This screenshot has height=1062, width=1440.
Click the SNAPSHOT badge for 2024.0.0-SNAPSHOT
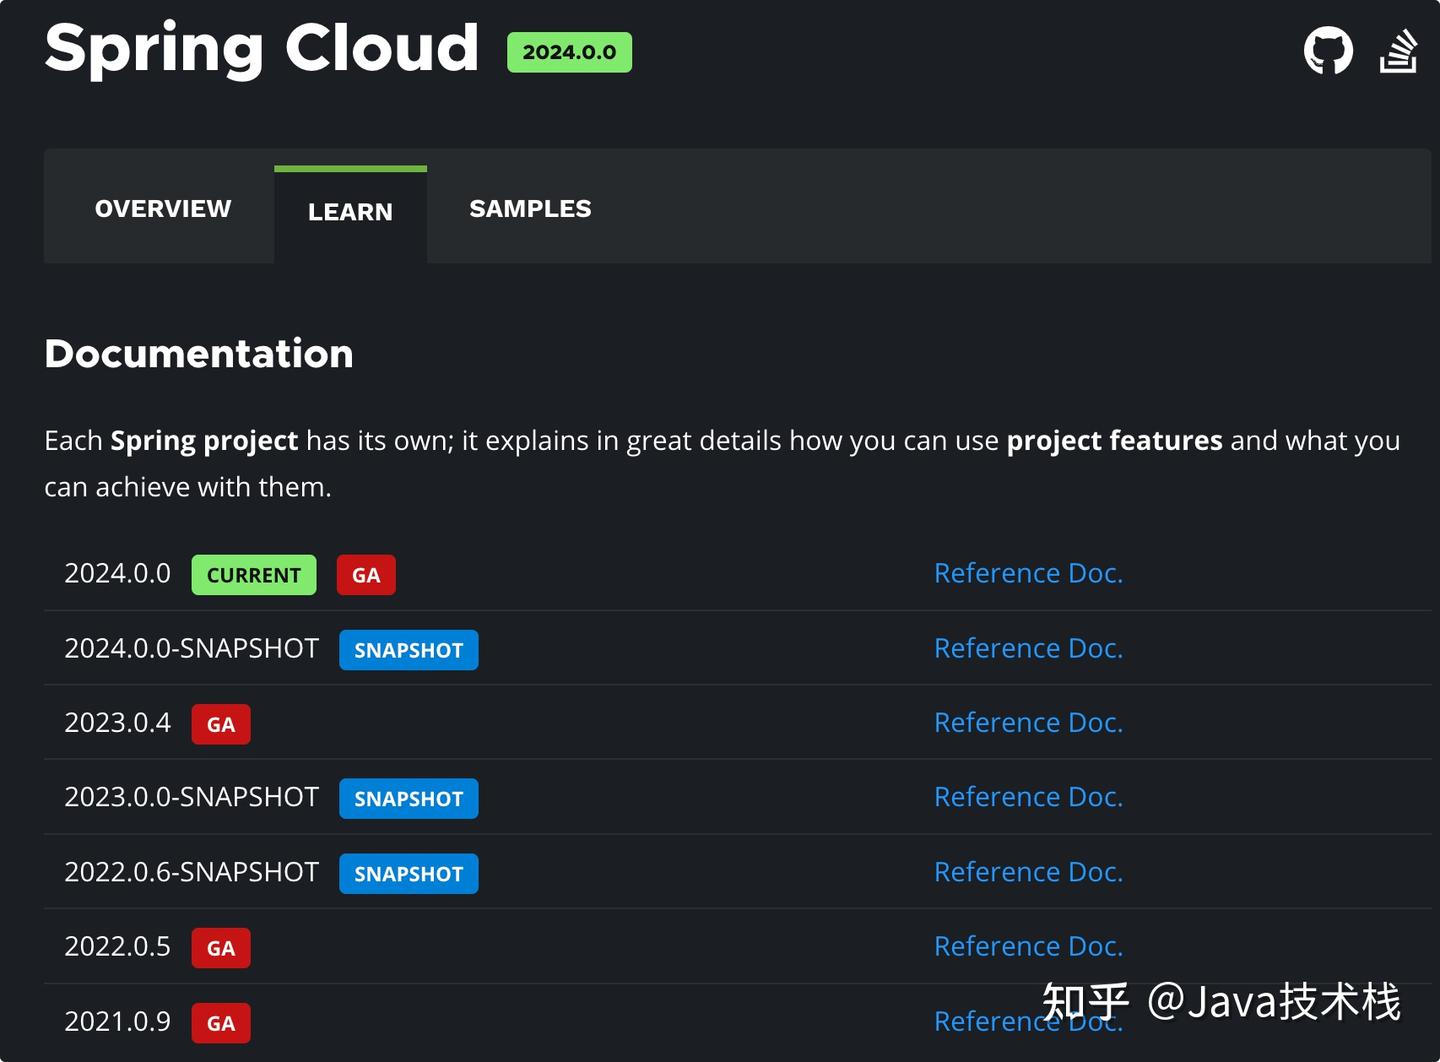pyautogui.click(x=408, y=650)
